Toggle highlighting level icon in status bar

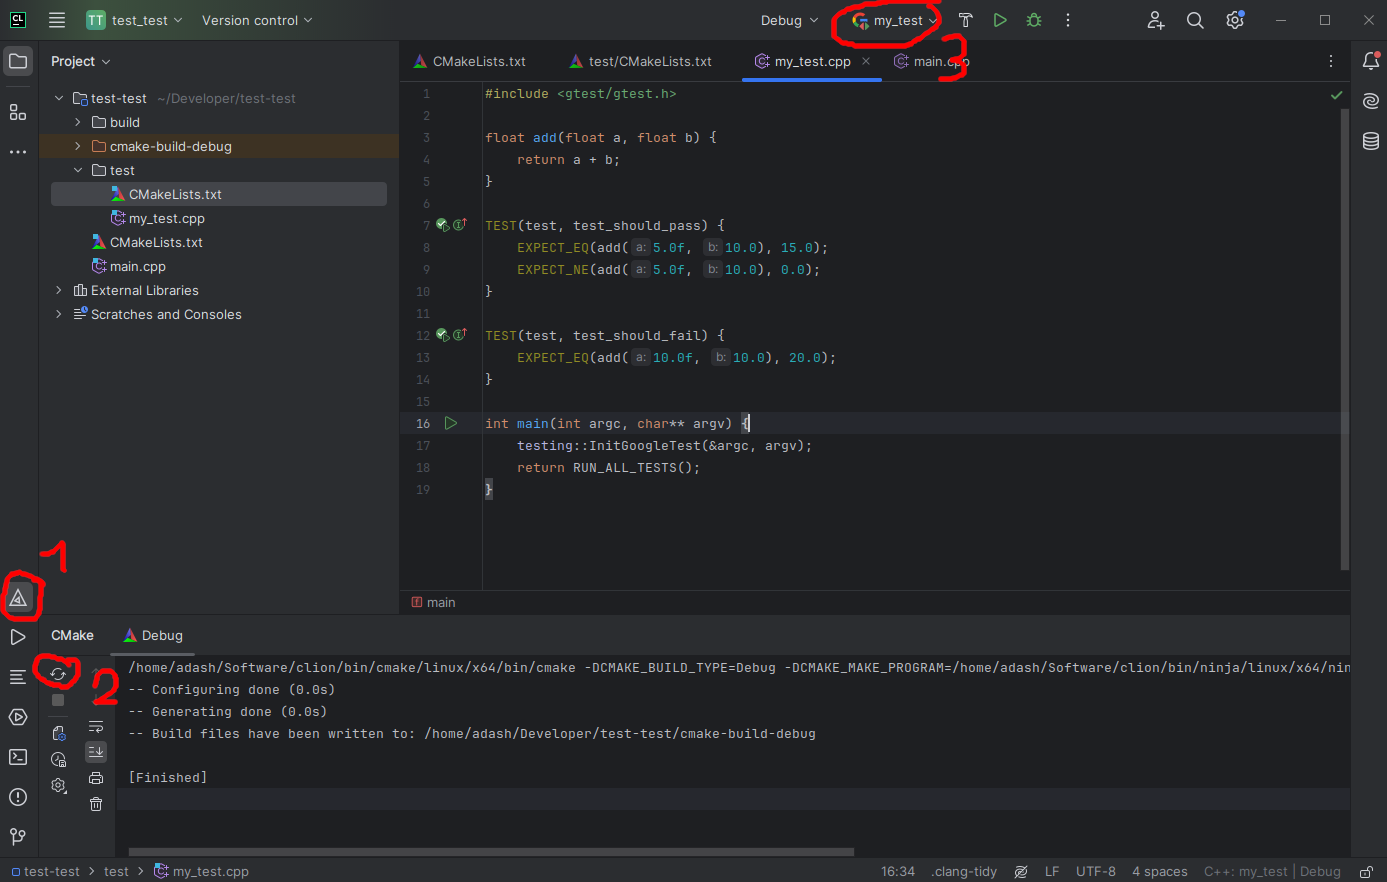tap(1021, 872)
